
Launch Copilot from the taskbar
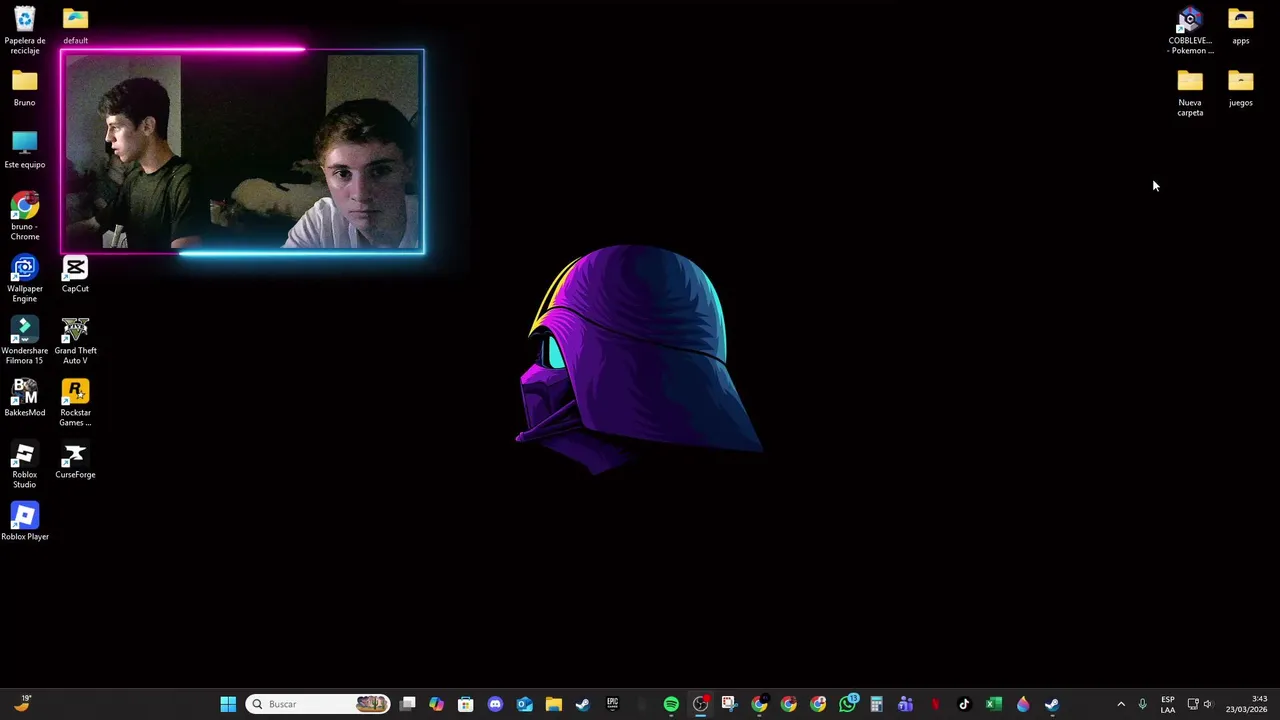[x=437, y=704]
